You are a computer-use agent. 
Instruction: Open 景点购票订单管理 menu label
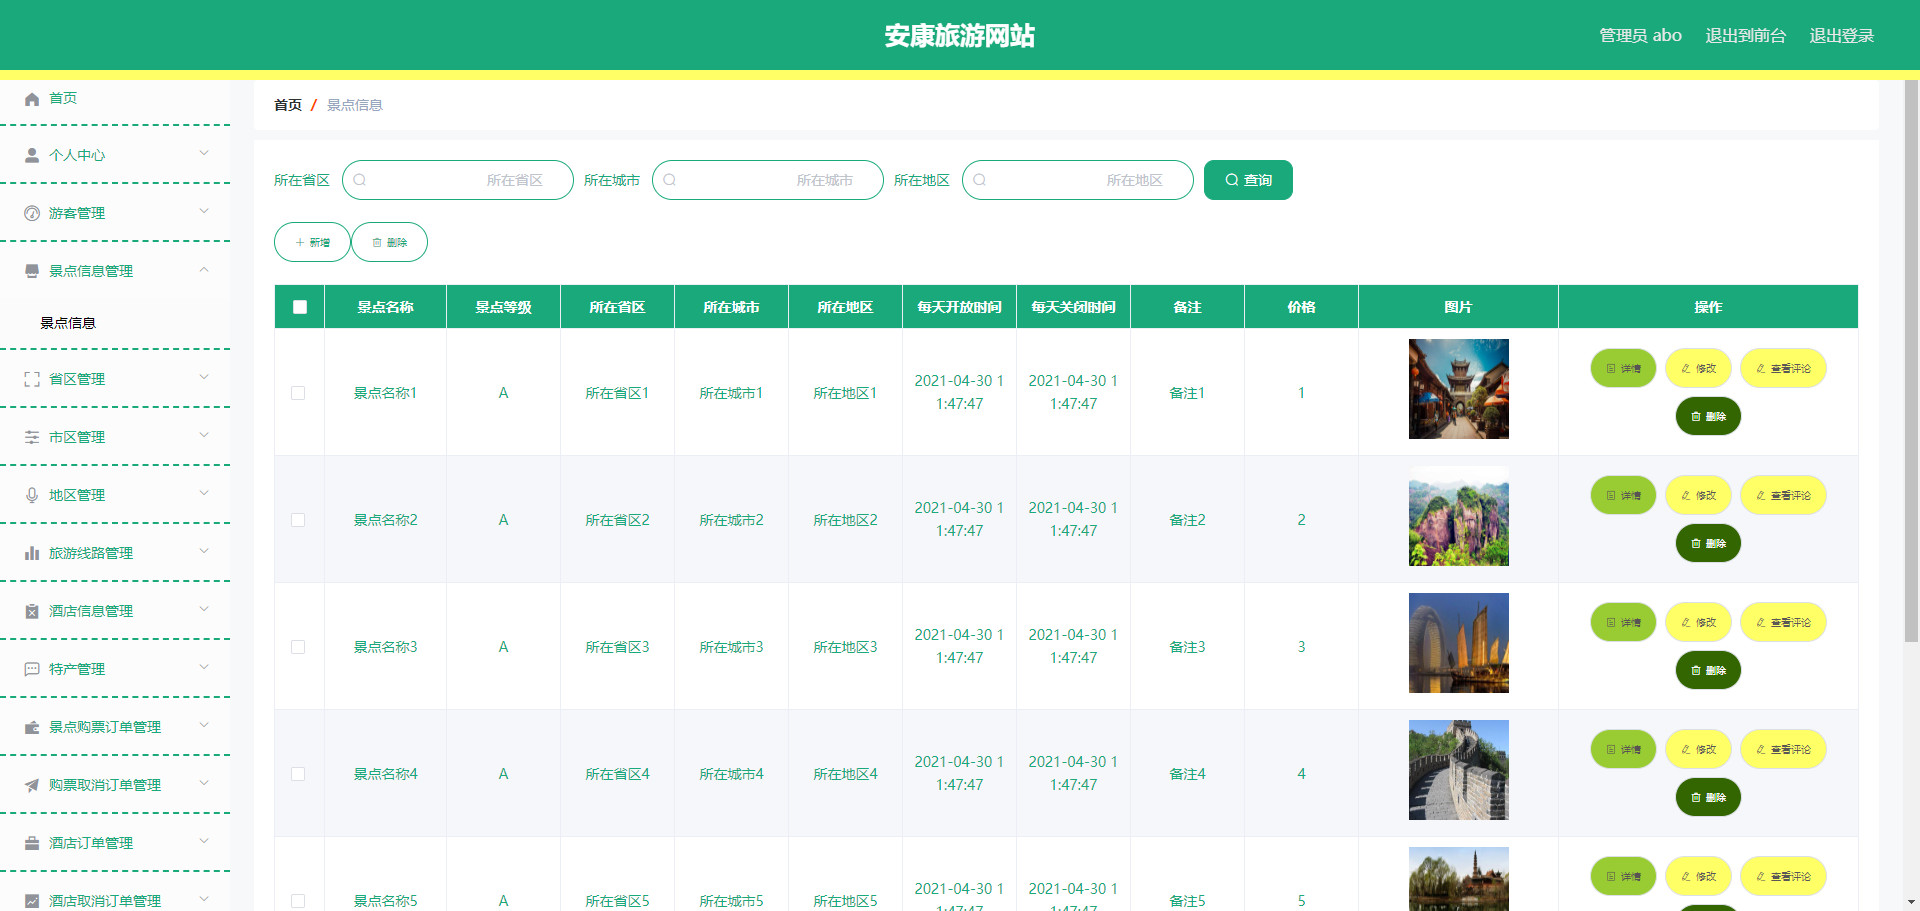click(x=105, y=727)
